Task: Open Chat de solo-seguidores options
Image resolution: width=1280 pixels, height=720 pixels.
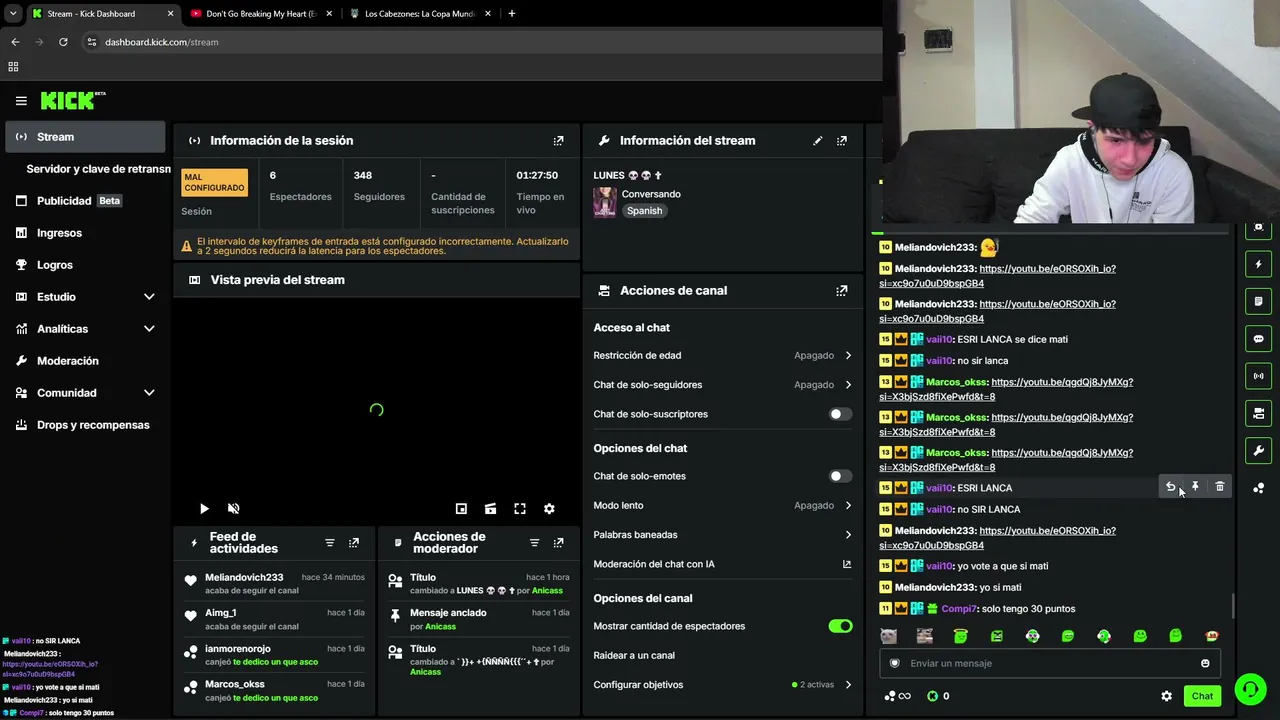Action: point(722,385)
